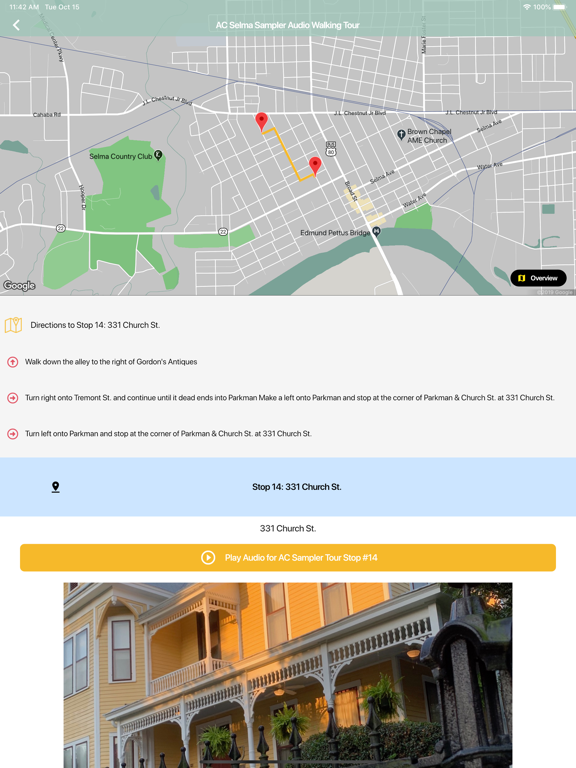The height and width of the screenshot is (768, 576).
Task: Tap the 'Stop 14: 331 Church St.' banner title
Action: point(297,487)
